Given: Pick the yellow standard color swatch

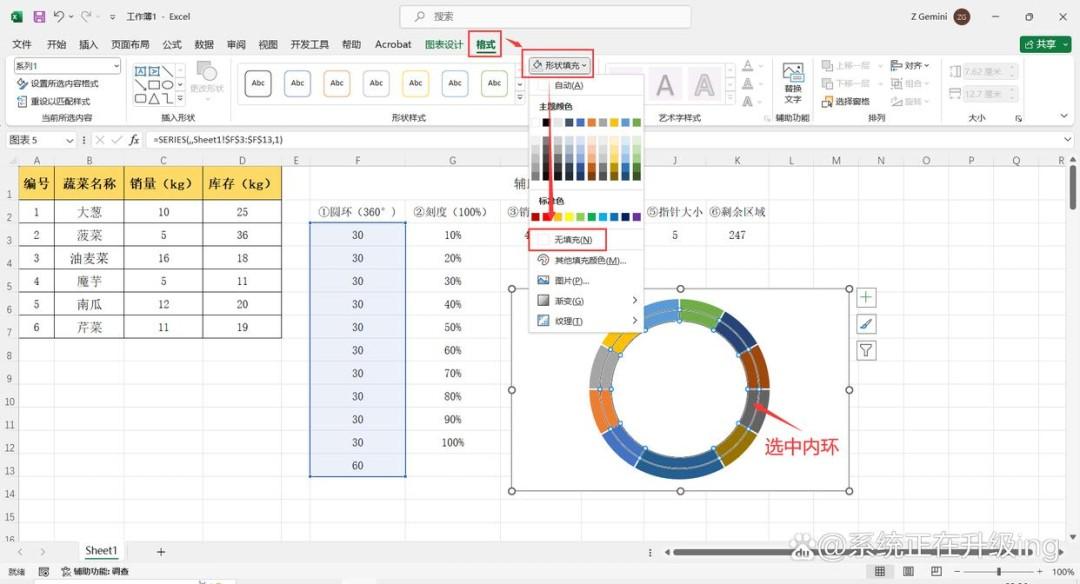Looking at the screenshot, I should (569, 217).
